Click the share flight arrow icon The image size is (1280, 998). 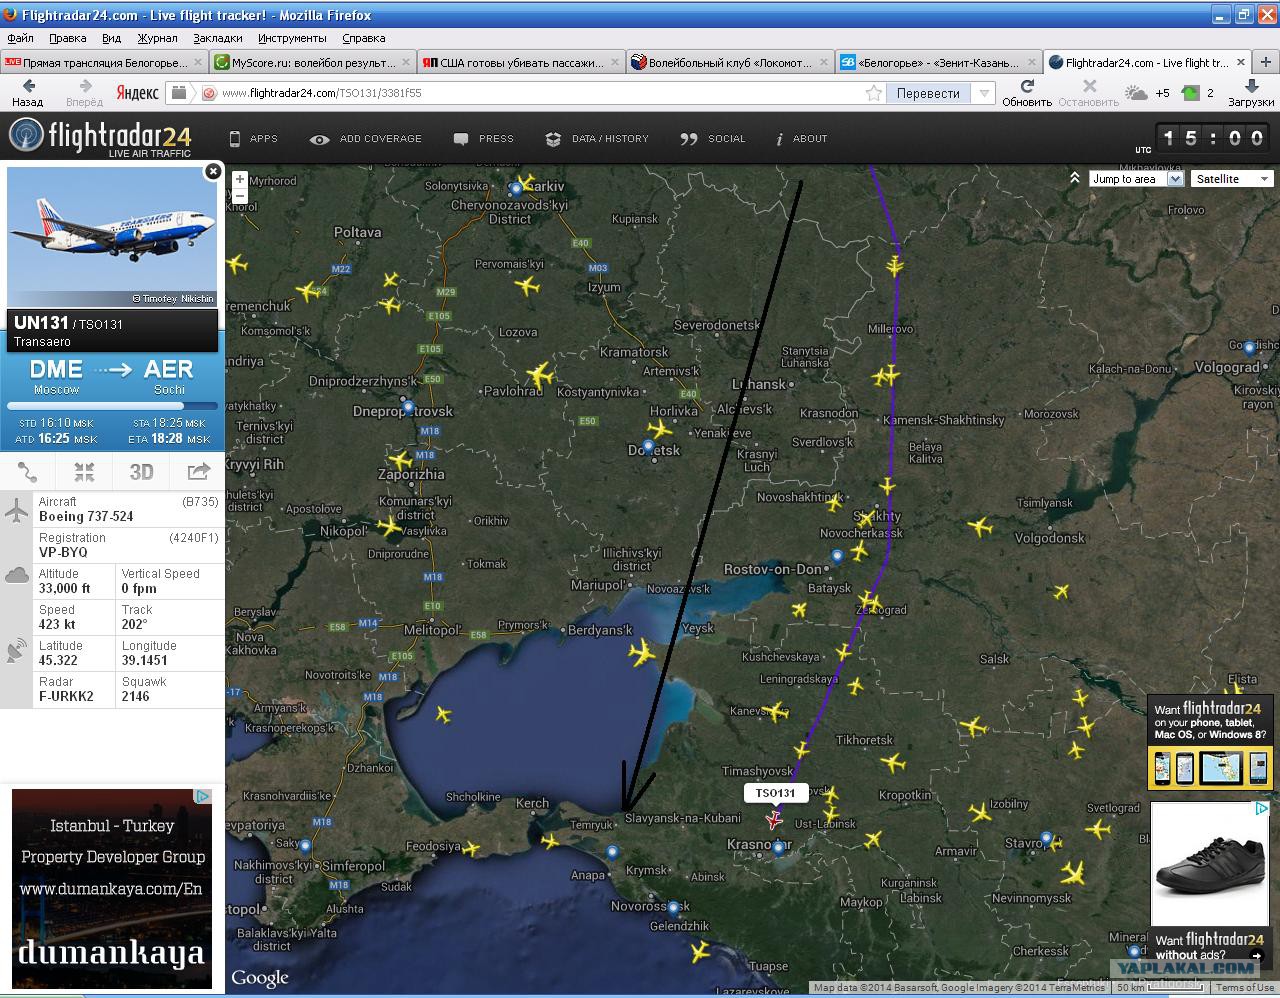pyautogui.click(x=198, y=472)
